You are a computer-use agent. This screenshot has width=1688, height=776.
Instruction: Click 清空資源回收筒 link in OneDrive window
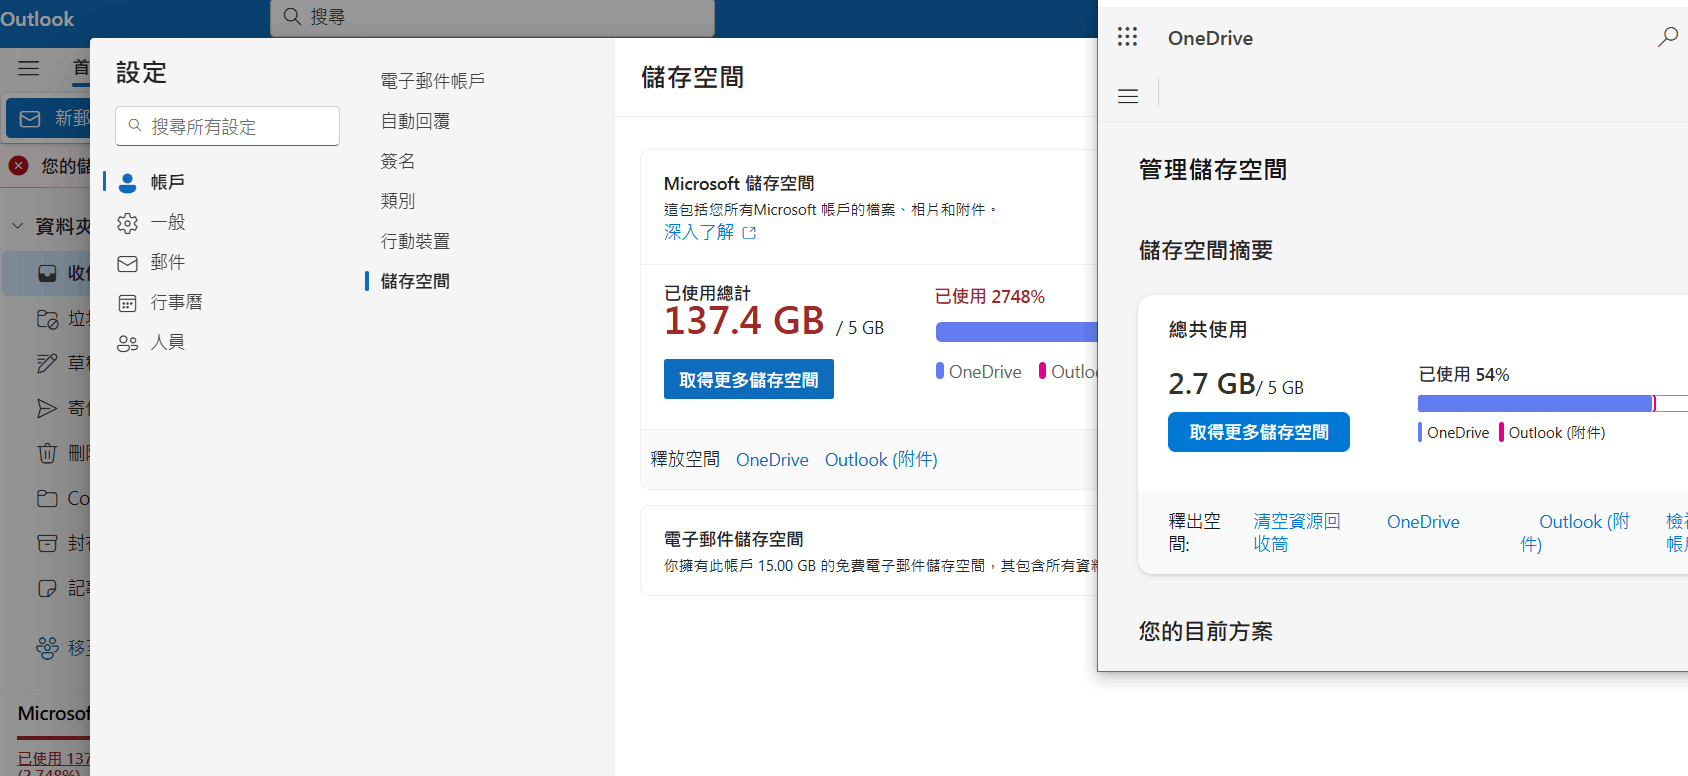[x=1296, y=532]
